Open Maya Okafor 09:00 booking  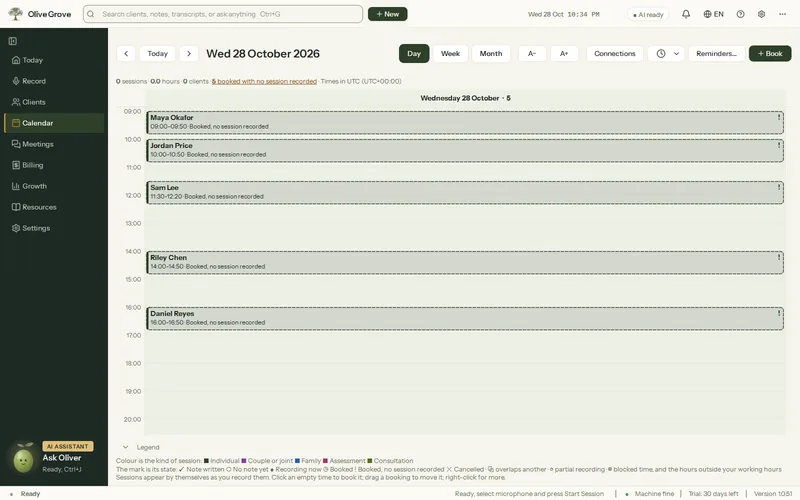(465, 122)
